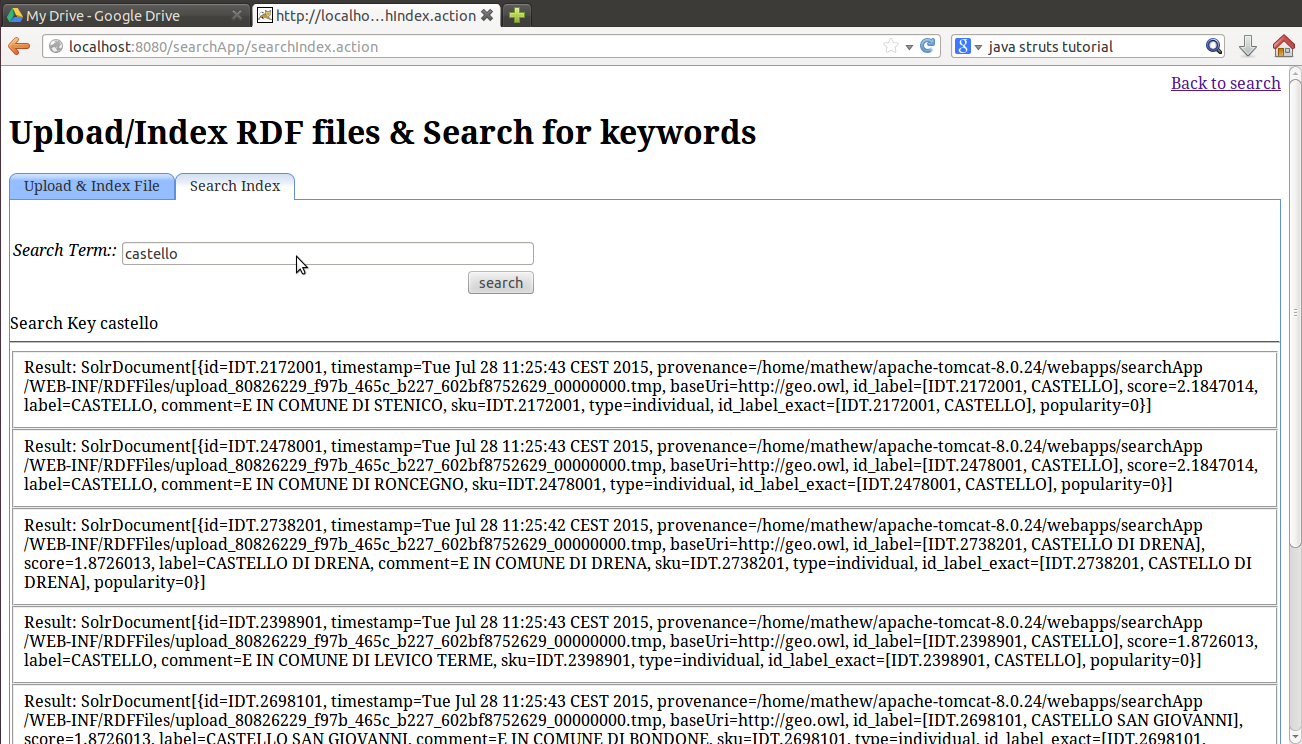Close the My Drive browser tab
Viewport: 1302px width, 744px height.
(237, 15)
